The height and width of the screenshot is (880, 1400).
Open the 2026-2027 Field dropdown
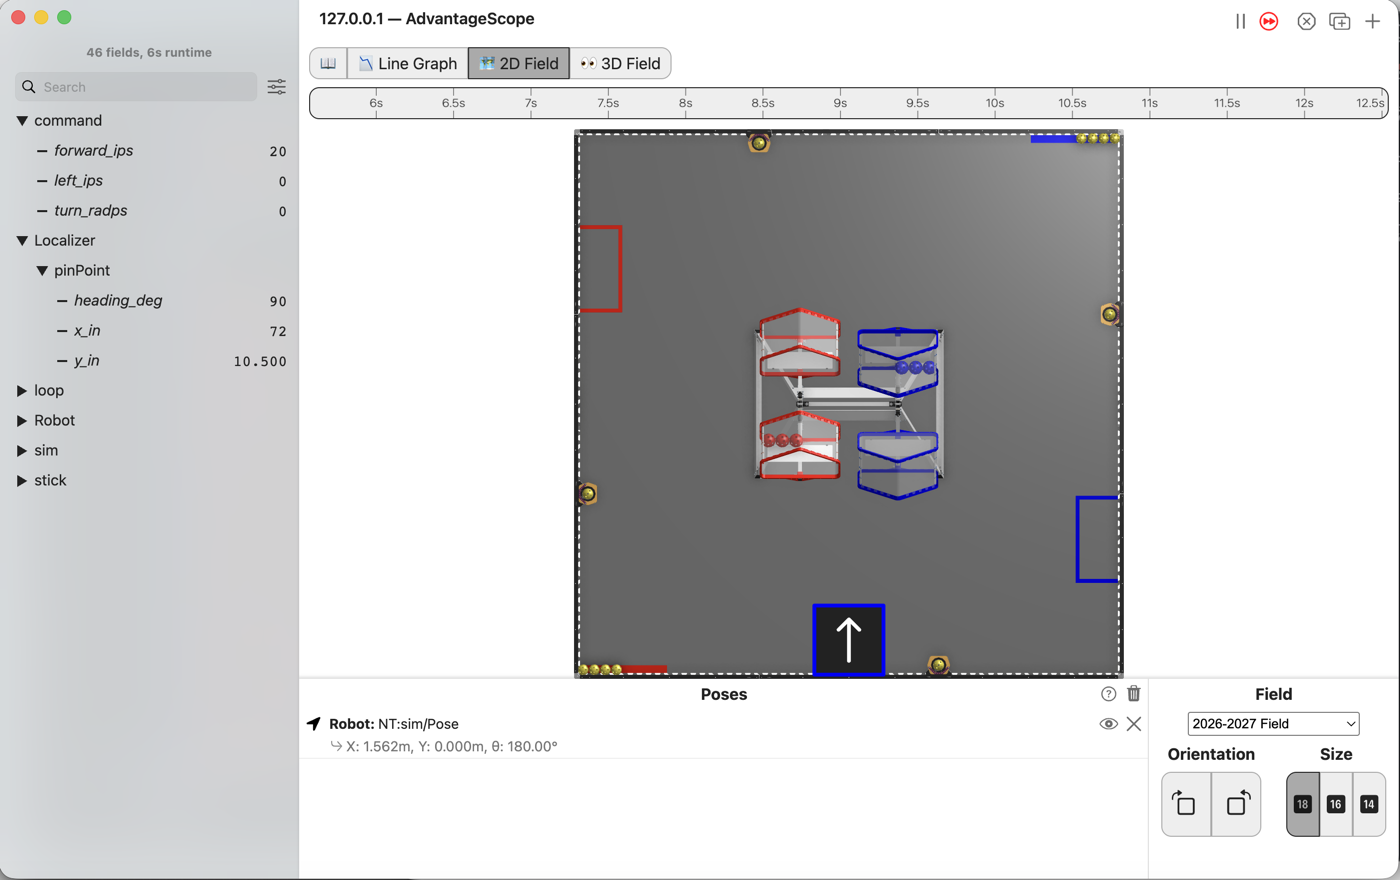(1273, 724)
